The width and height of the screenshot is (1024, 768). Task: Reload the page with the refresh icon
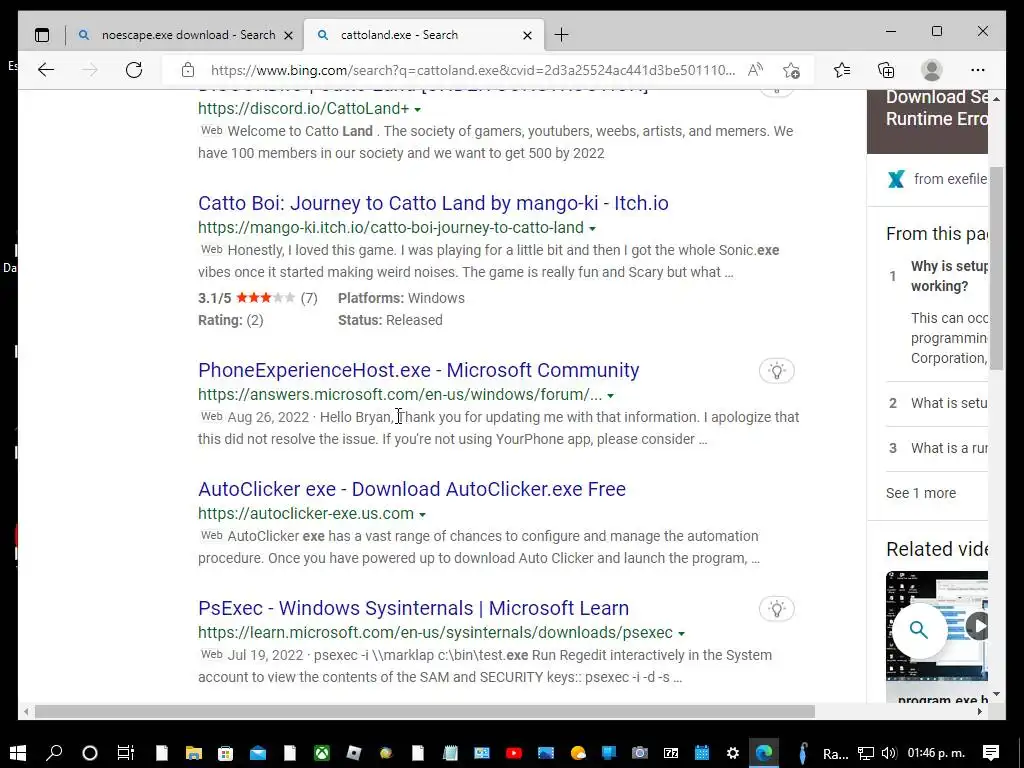pyautogui.click(x=134, y=70)
